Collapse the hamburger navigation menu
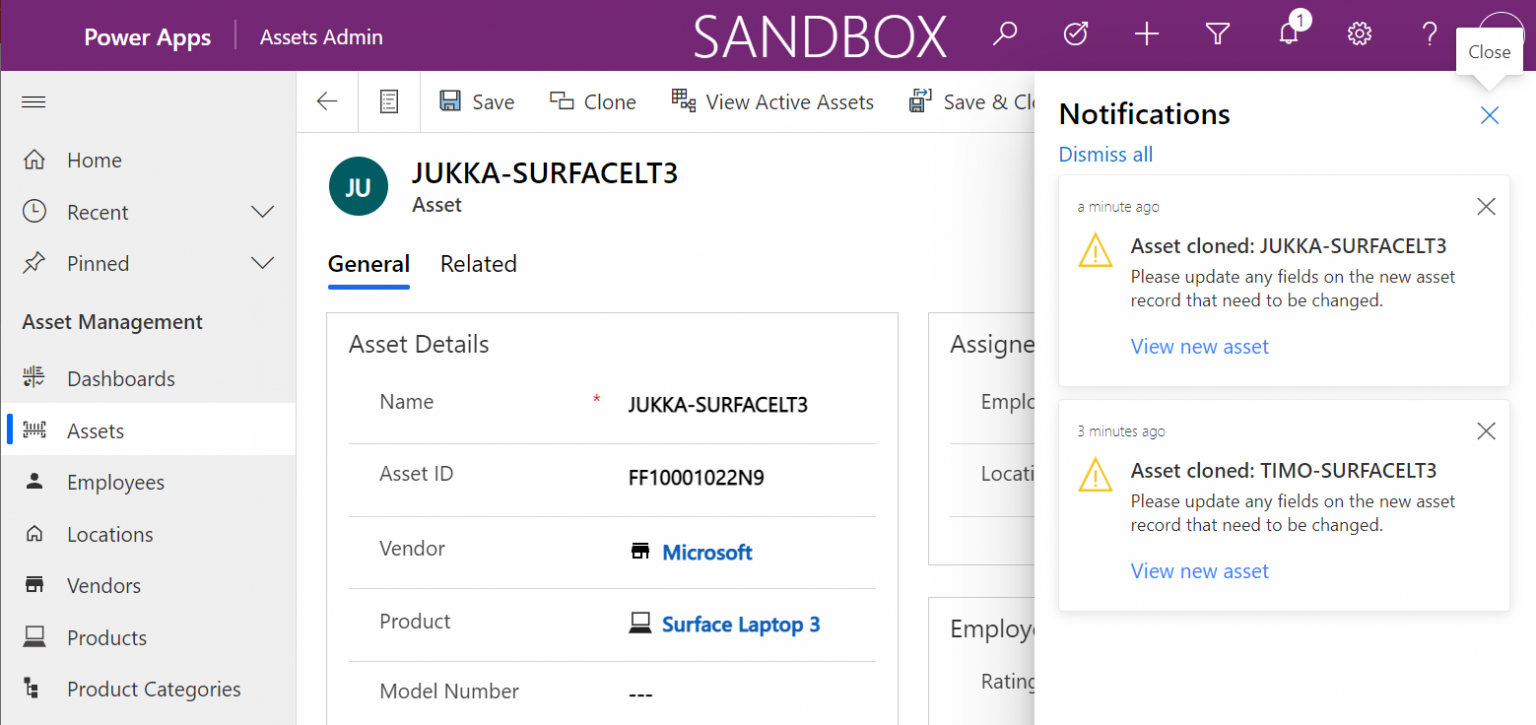The width and height of the screenshot is (1536, 725). click(x=34, y=102)
